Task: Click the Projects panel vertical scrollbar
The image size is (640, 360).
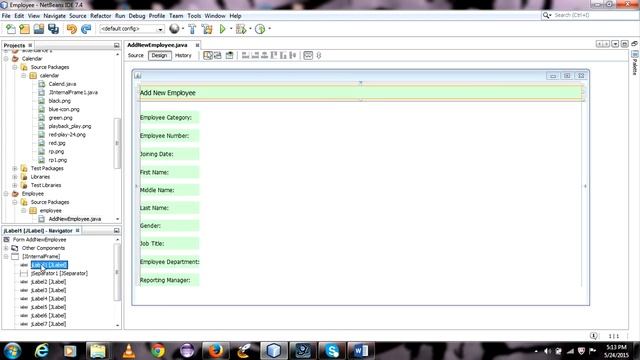Action: [117, 143]
